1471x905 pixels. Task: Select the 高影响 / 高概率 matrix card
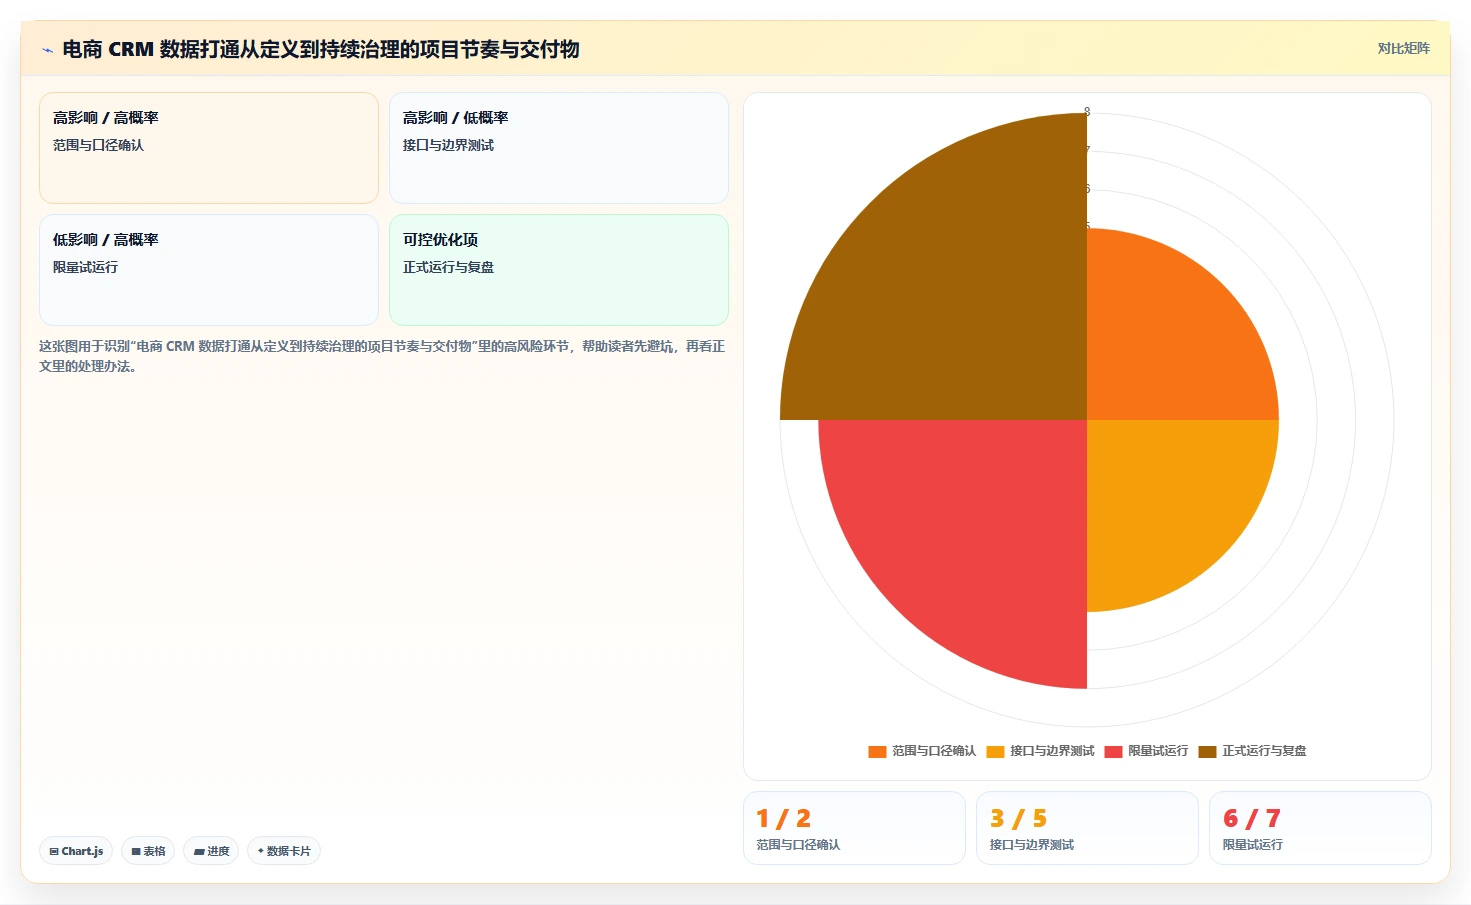209,148
